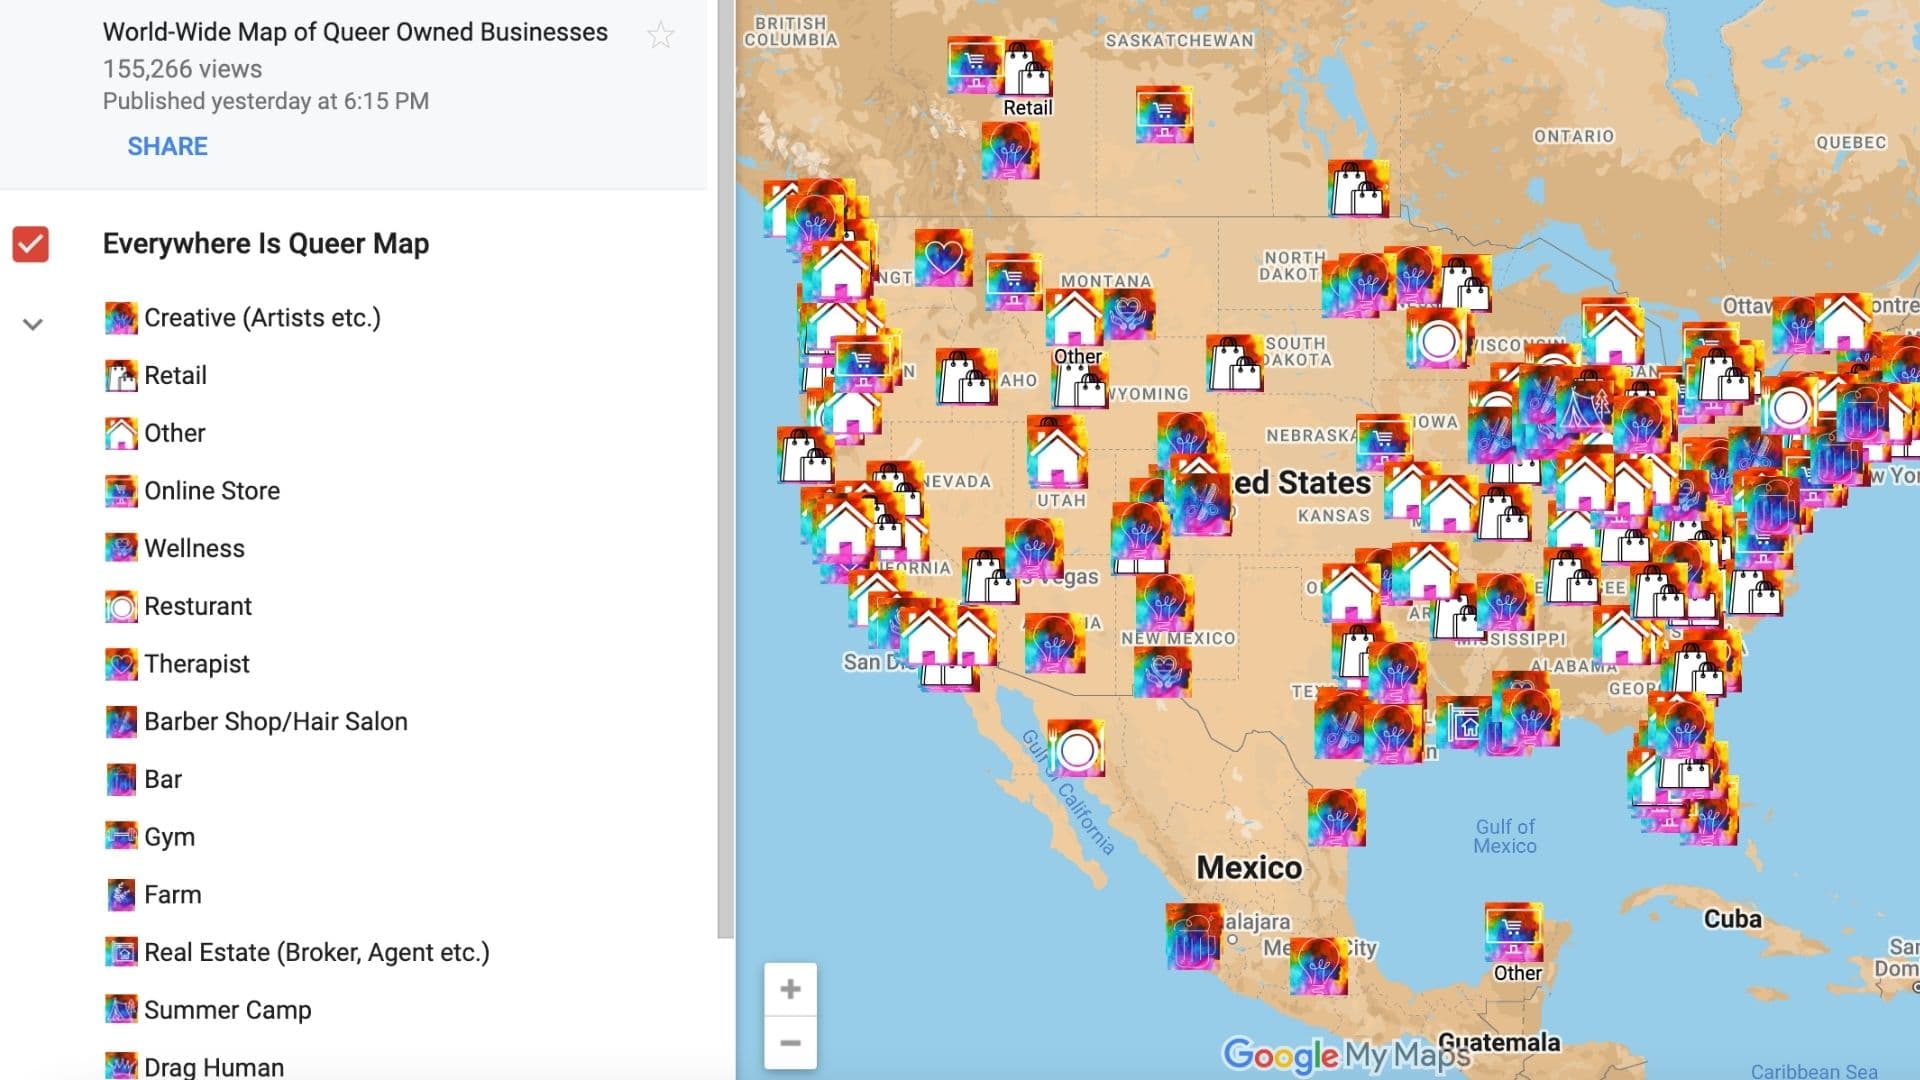The height and width of the screenshot is (1080, 1920).
Task: Click the Wellness legend icon
Action: point(120,548)
